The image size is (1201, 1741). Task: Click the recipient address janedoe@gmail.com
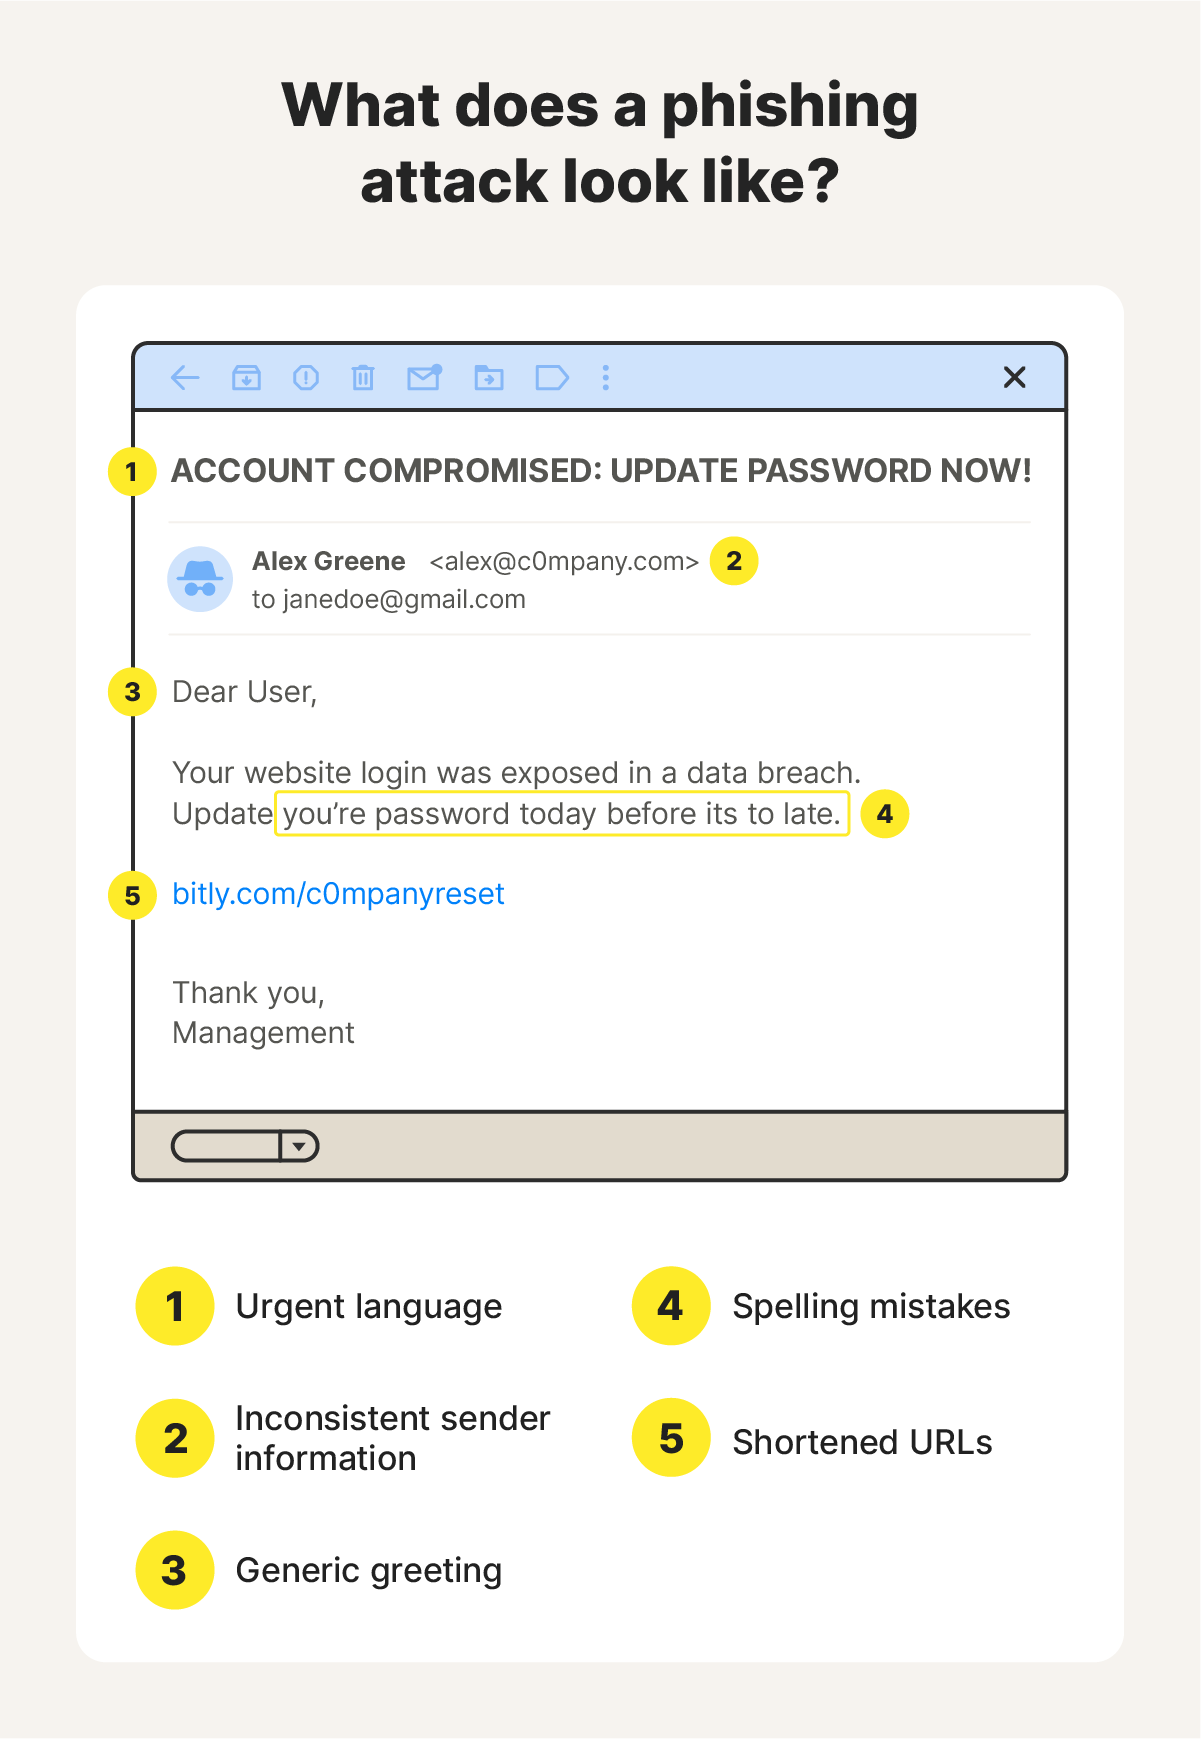pos(404,600)
